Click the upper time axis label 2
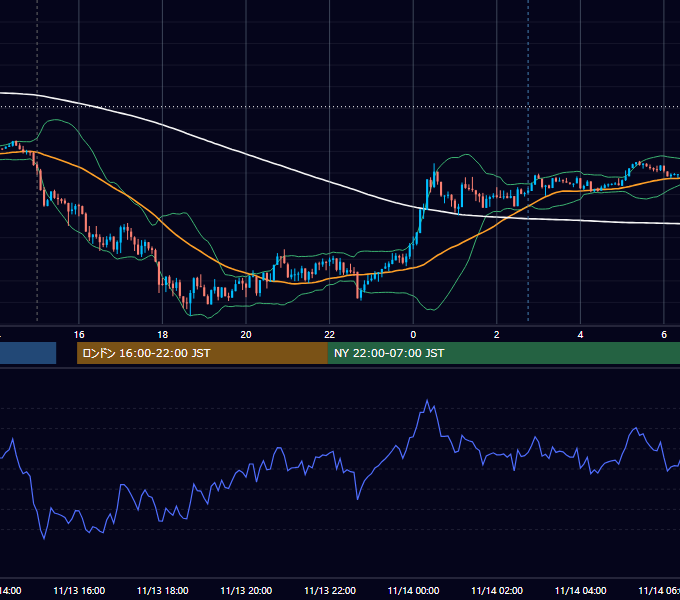 (x=497, y=335)
